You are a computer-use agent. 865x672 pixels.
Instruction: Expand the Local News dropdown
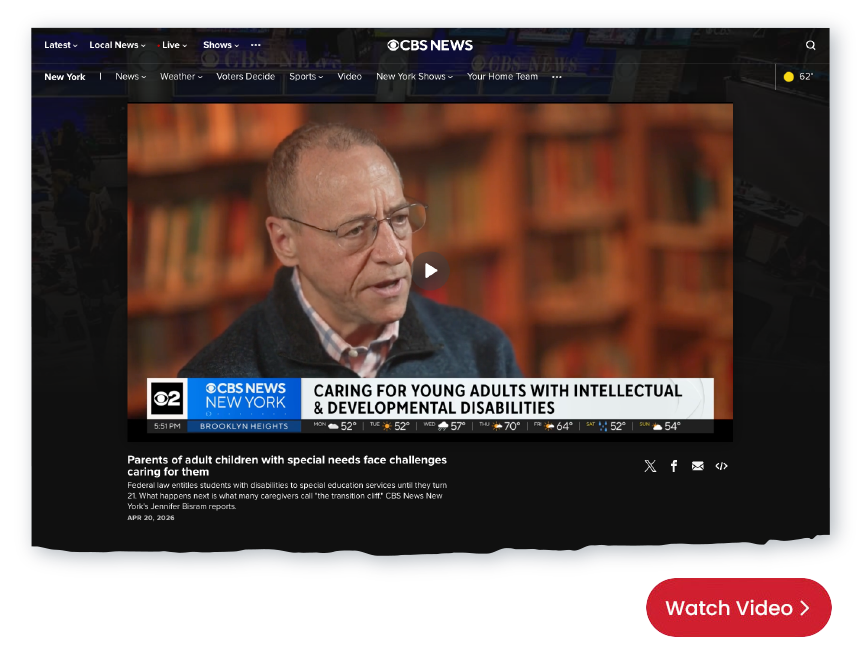[117, 45]
